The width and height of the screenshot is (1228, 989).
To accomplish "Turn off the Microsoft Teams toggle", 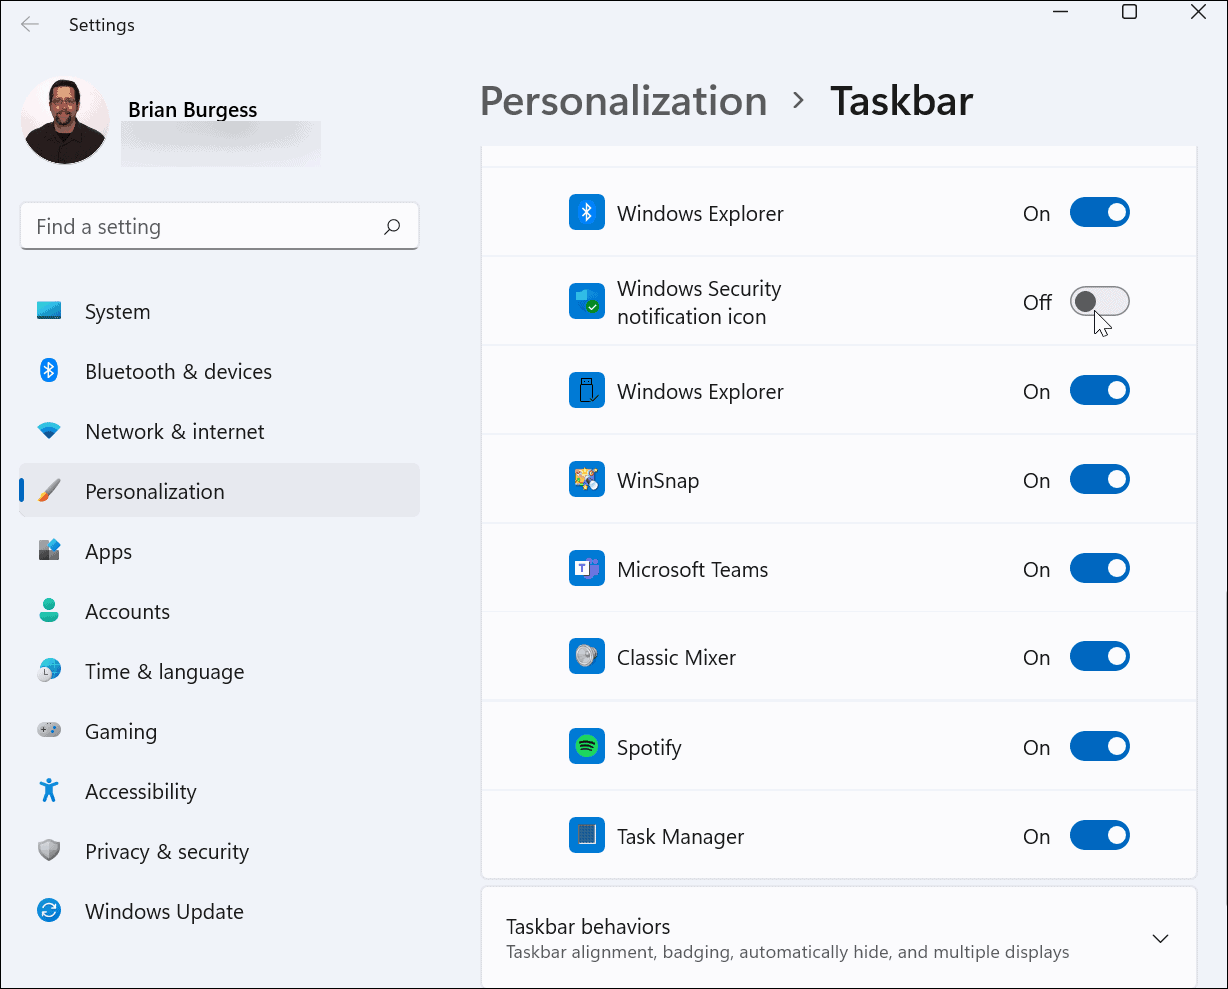I will pyautogui.click(x=1100, y=568).
